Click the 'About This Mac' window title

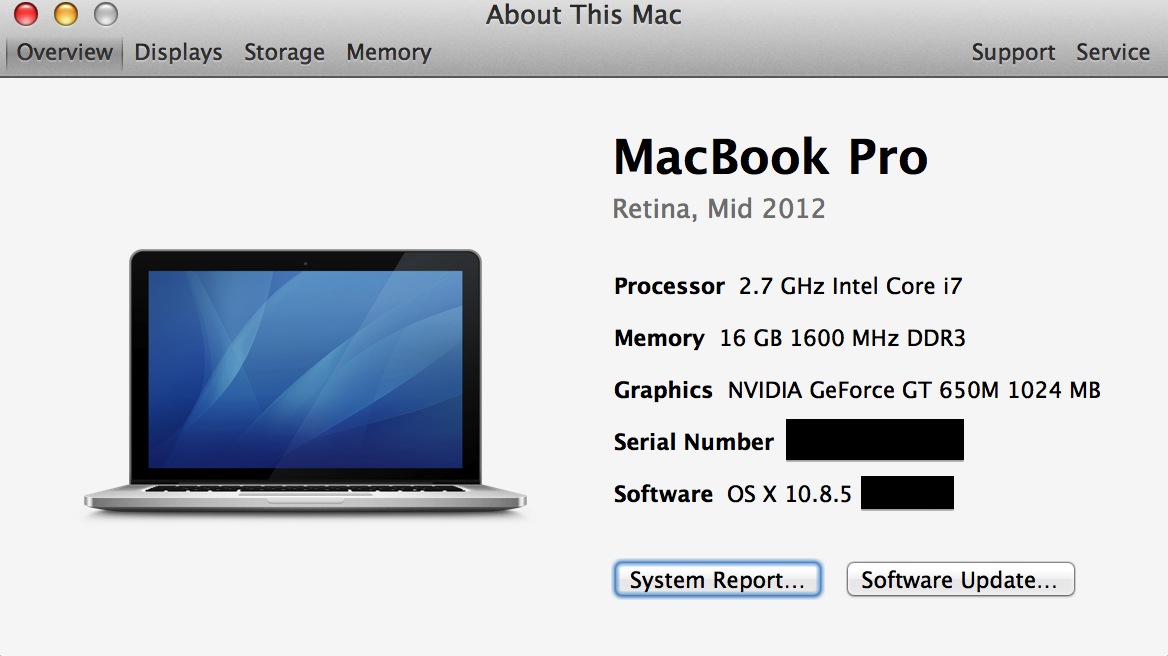click(584, 15)
